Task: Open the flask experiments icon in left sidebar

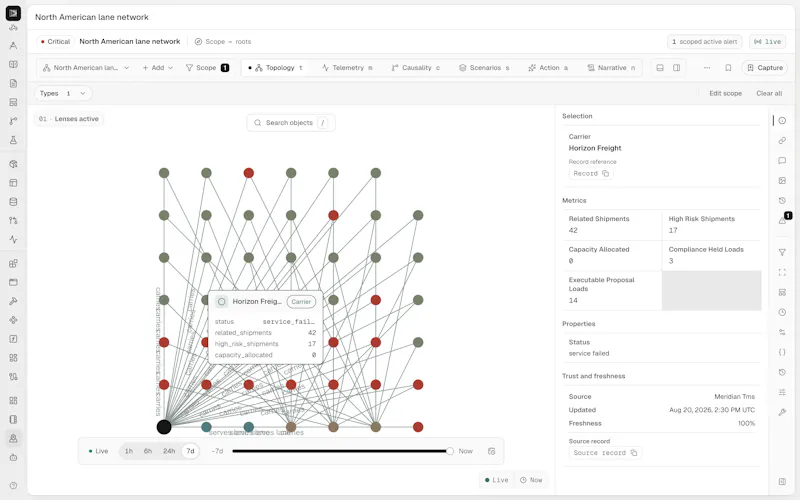Action: point(13,140)
